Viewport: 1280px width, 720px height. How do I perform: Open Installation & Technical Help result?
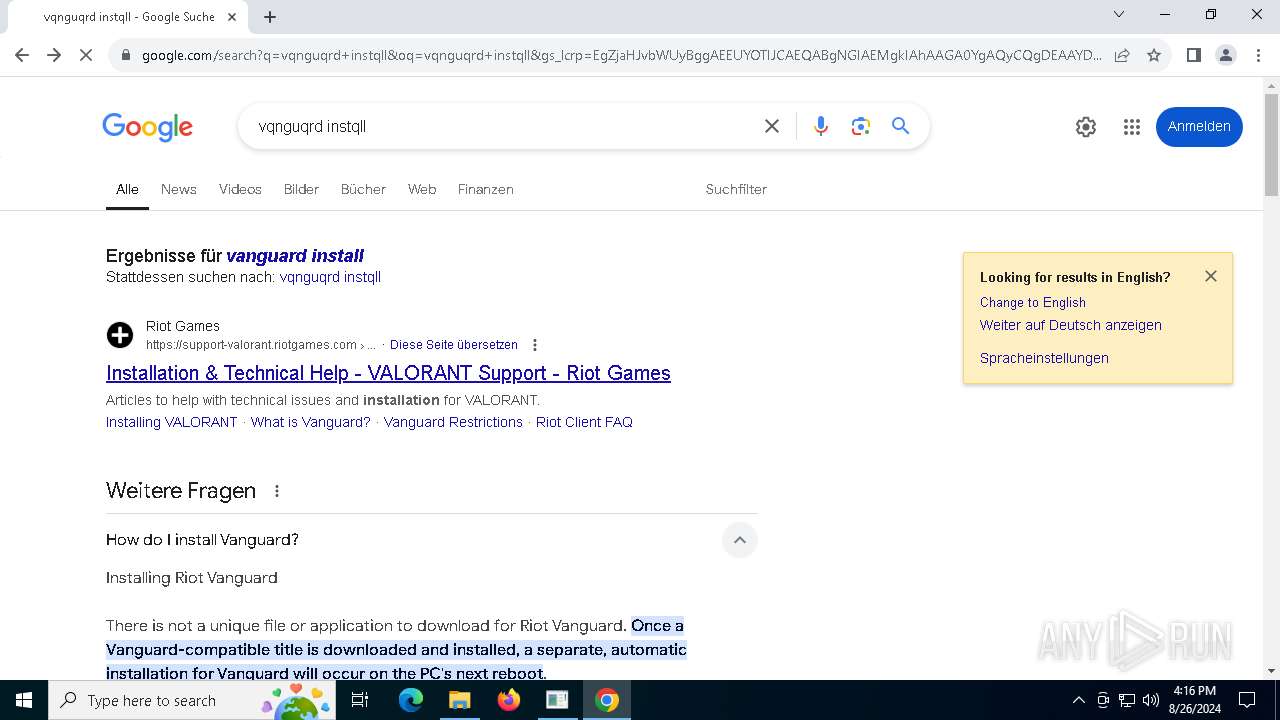(388, 373)
